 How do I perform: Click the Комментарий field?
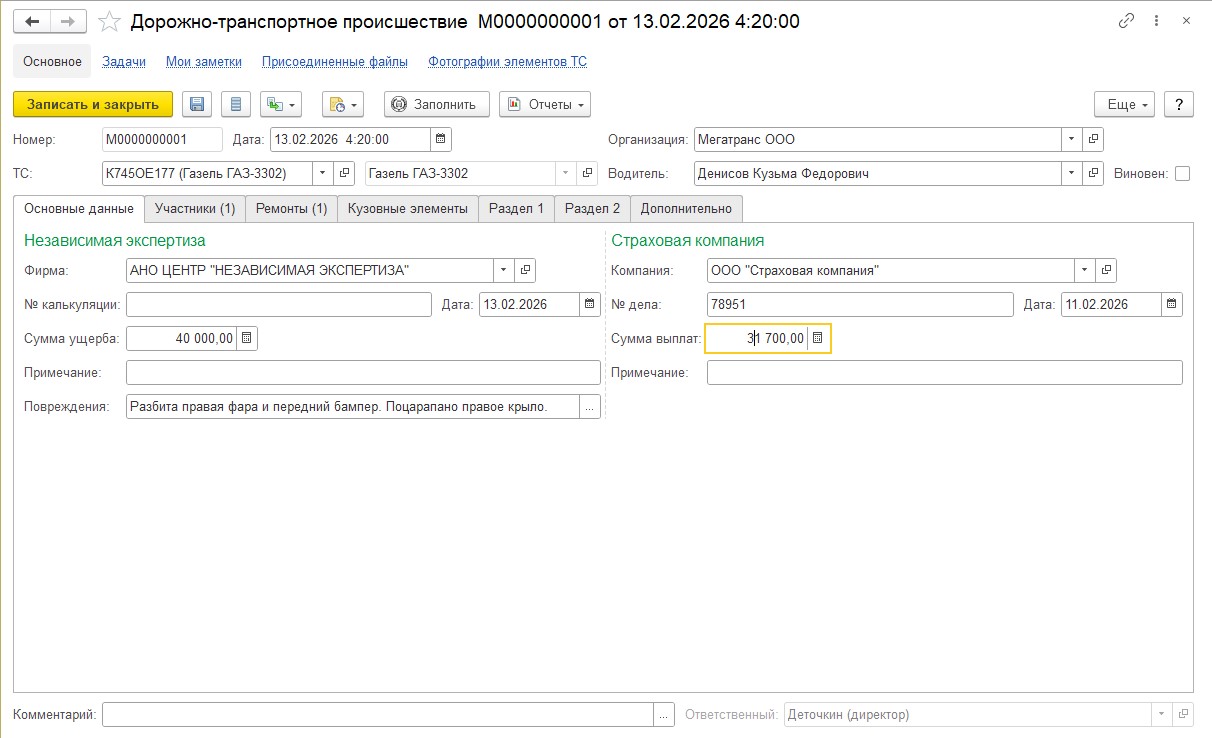pyautogui.click(x=378, y=714)
